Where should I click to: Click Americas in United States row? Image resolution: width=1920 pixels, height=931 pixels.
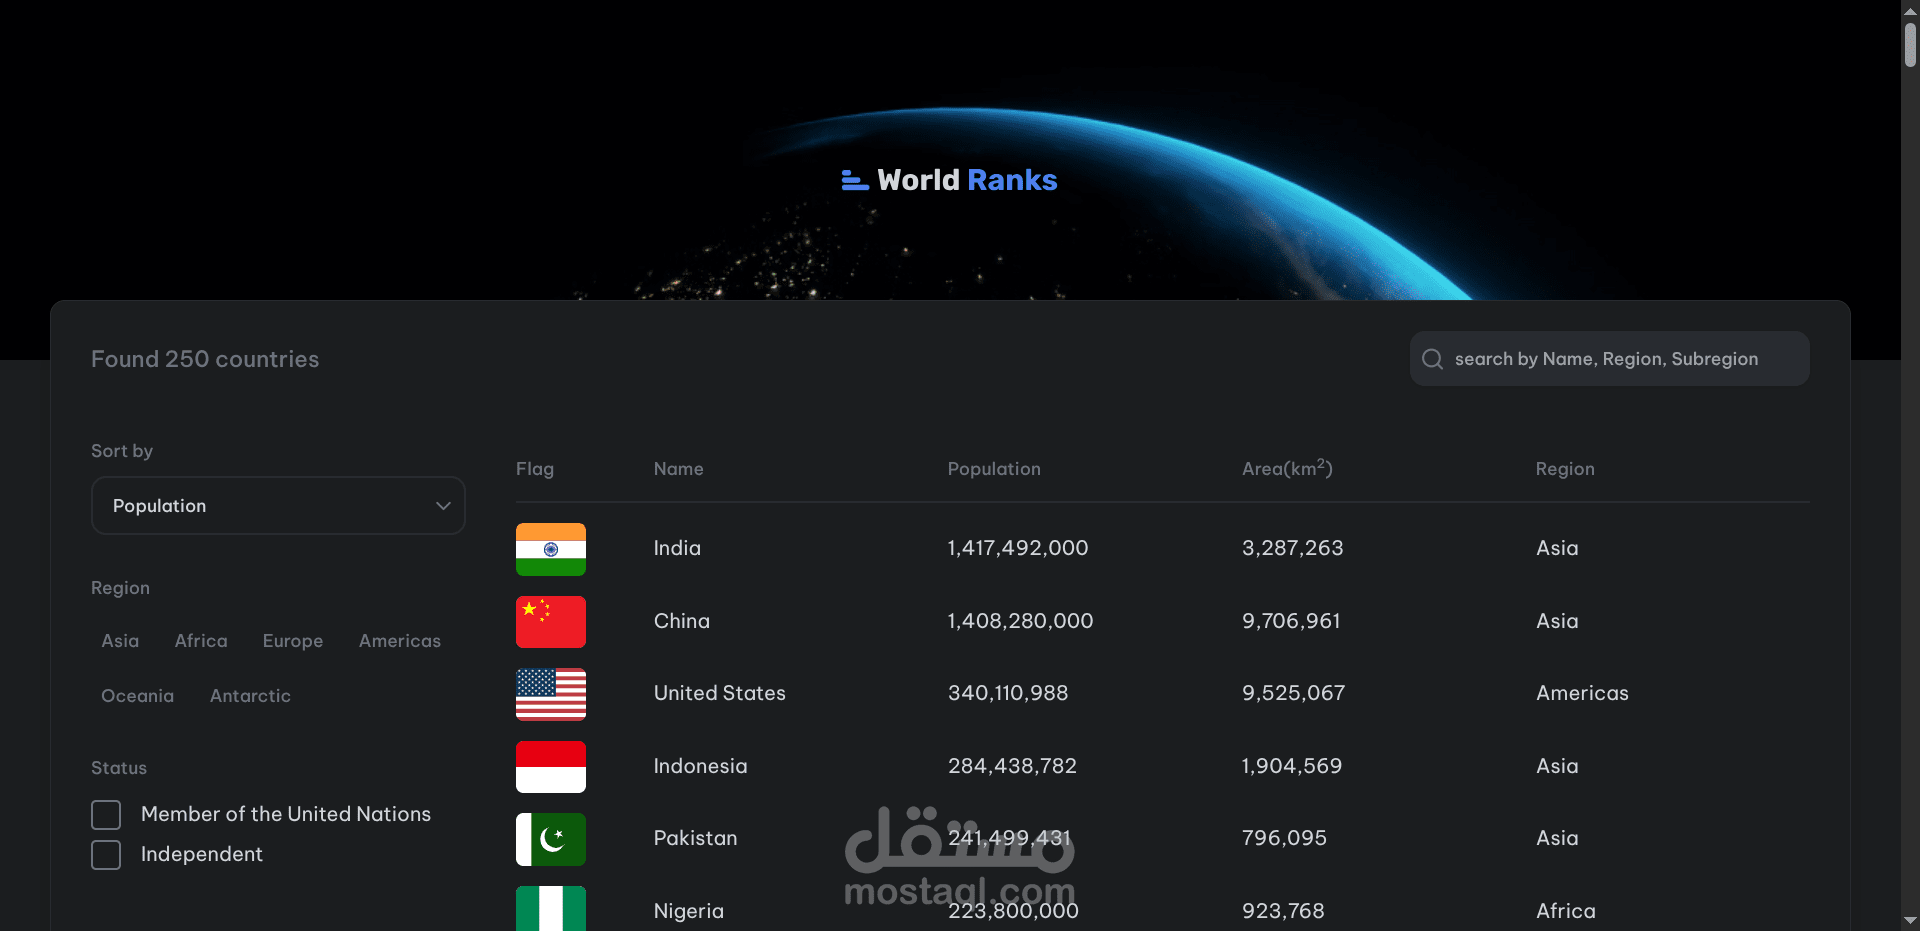click(1582, 693)
